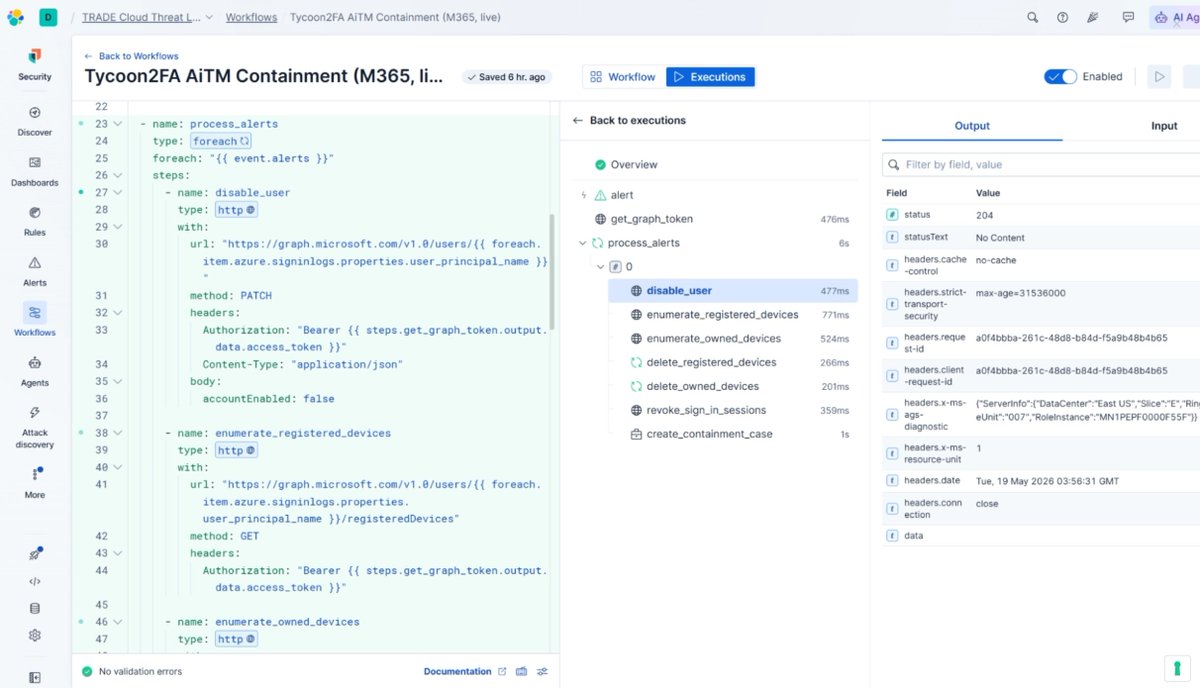Click the foreach type badge on line 24
This screenshot has height=688, width=1200.
point(221,141)
